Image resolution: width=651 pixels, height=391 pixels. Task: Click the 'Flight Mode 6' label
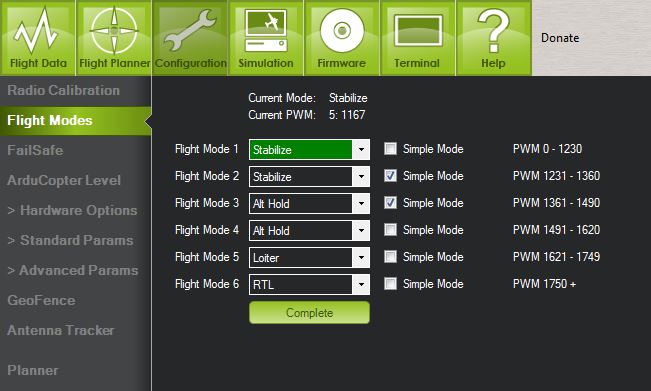click(207, 283)
